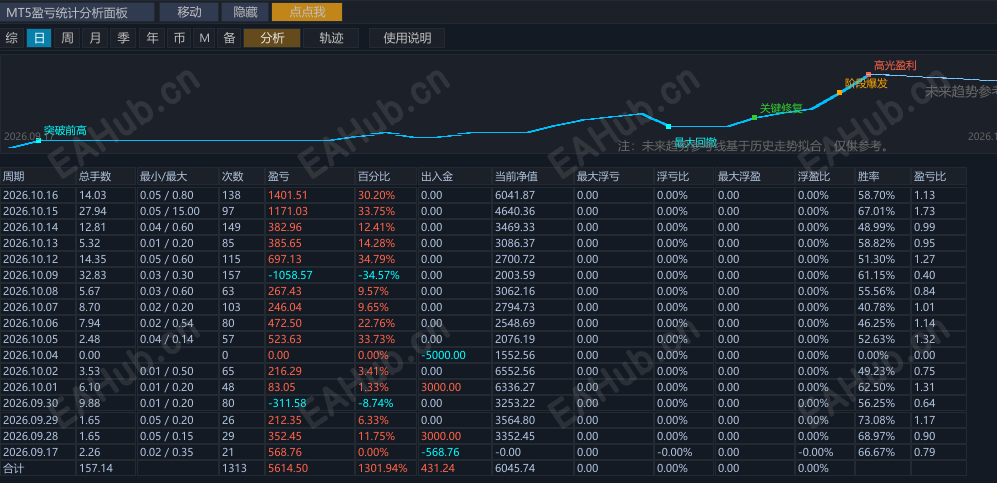Click the 移动 button
This screenshot has width=997, height=483.
(189, 11)
